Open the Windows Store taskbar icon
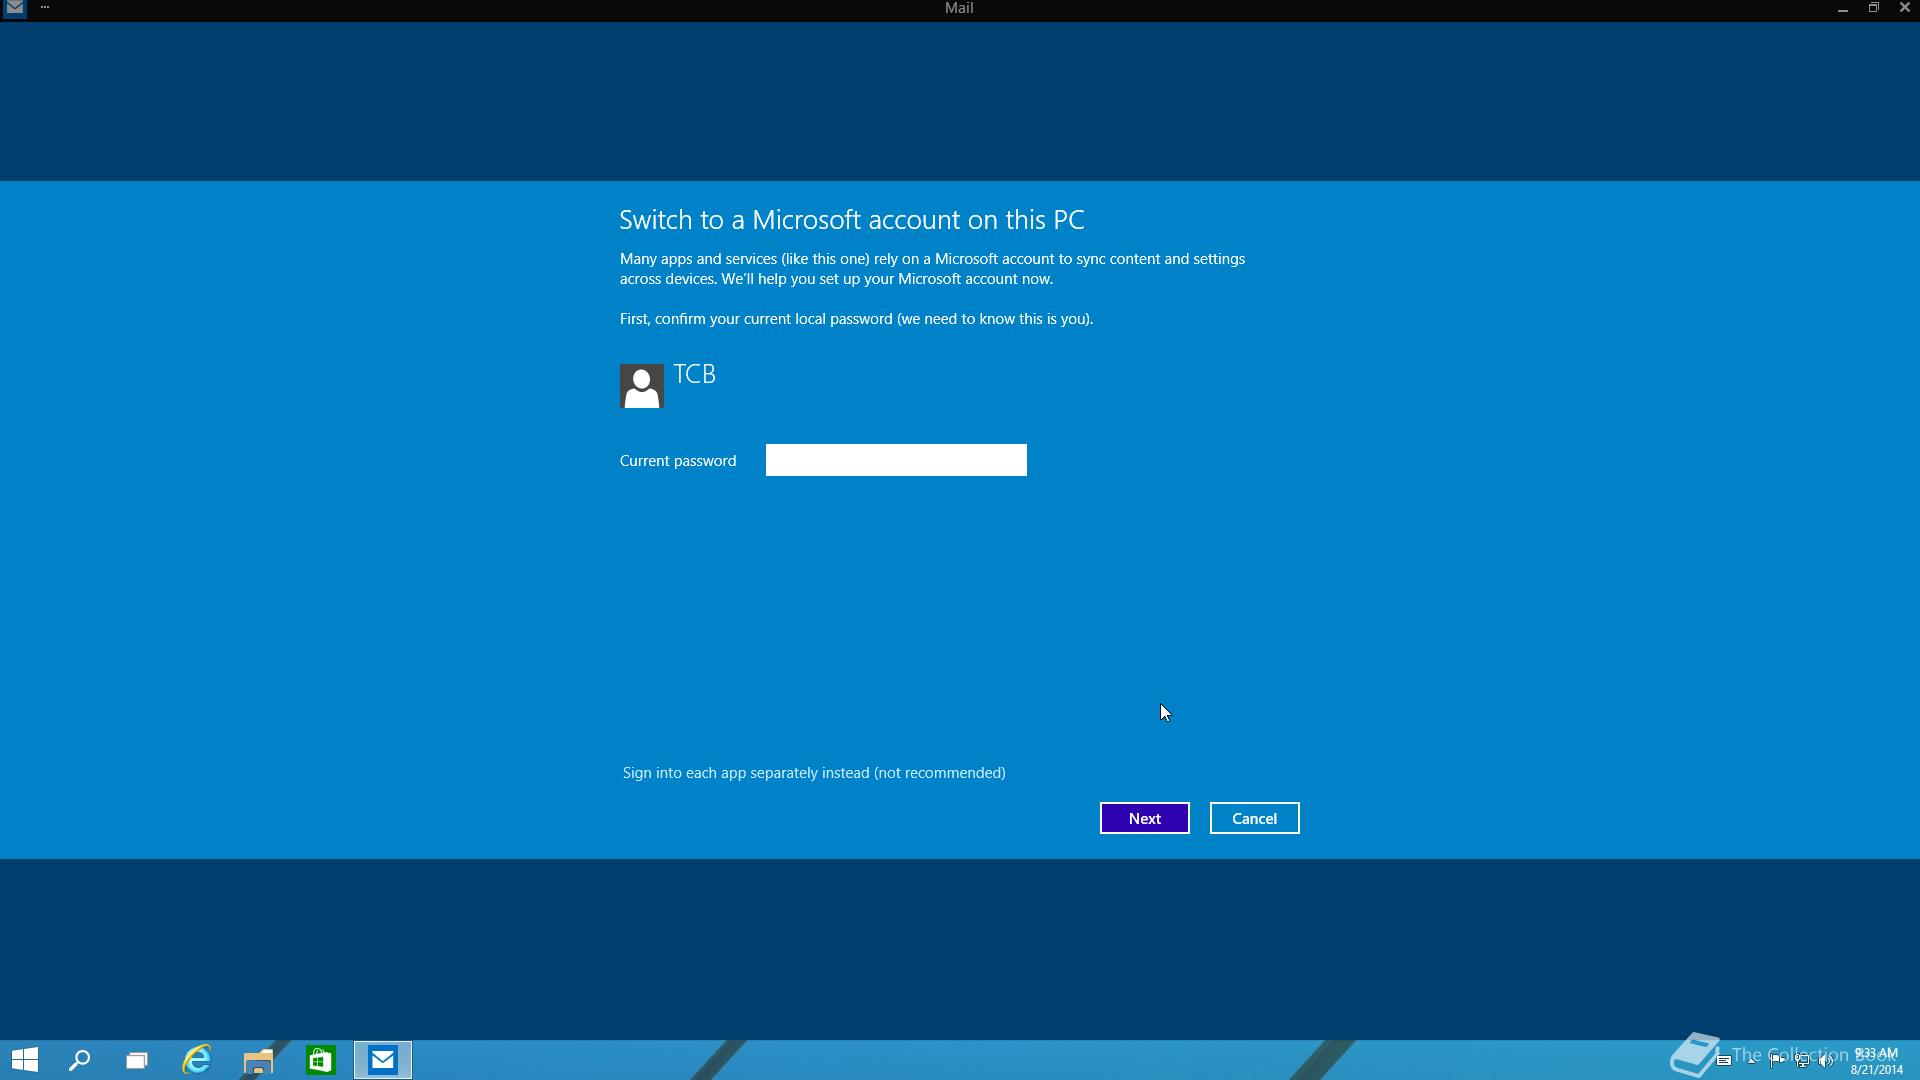This screenshot has width=1920, height=1080. click(x=320, y=1060)
